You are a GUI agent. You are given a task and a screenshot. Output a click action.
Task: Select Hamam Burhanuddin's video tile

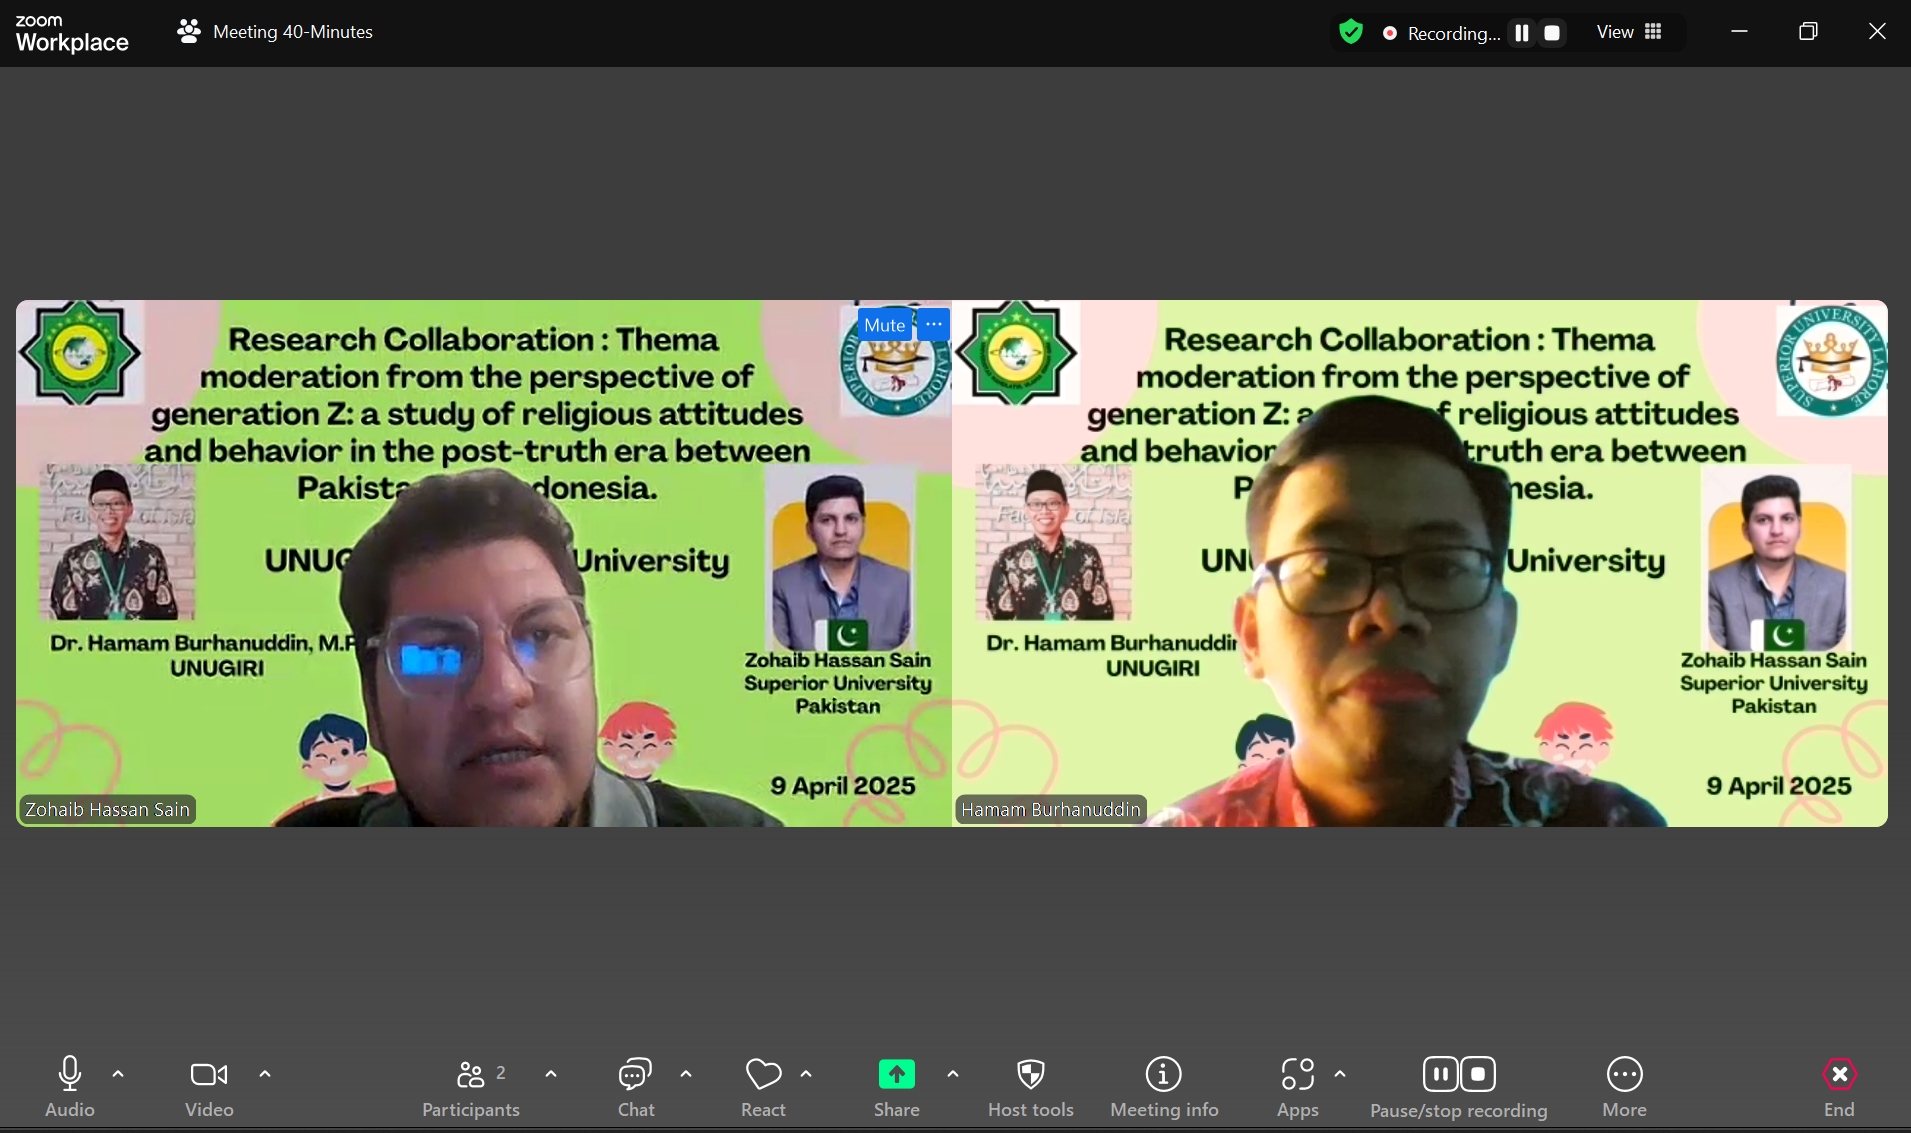coord(1420,563)
